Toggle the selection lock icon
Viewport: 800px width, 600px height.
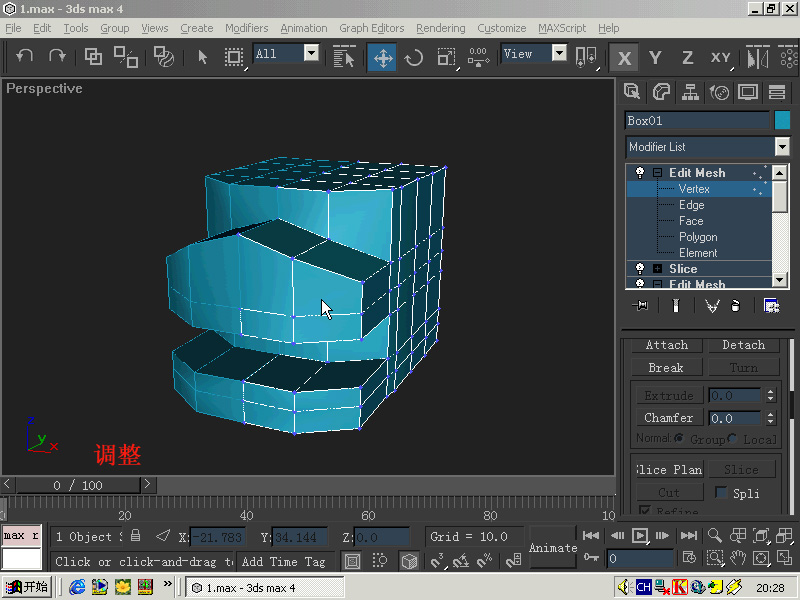[x=135, y=535]
